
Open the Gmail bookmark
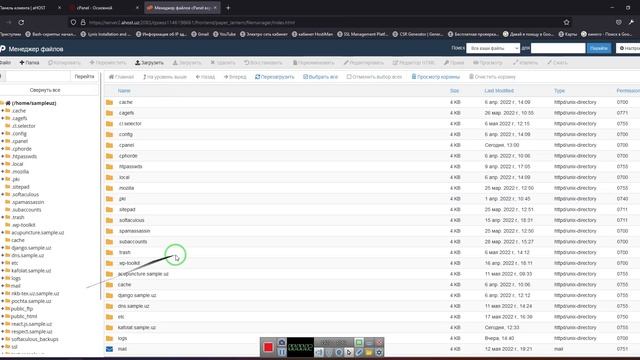(200, 34)
